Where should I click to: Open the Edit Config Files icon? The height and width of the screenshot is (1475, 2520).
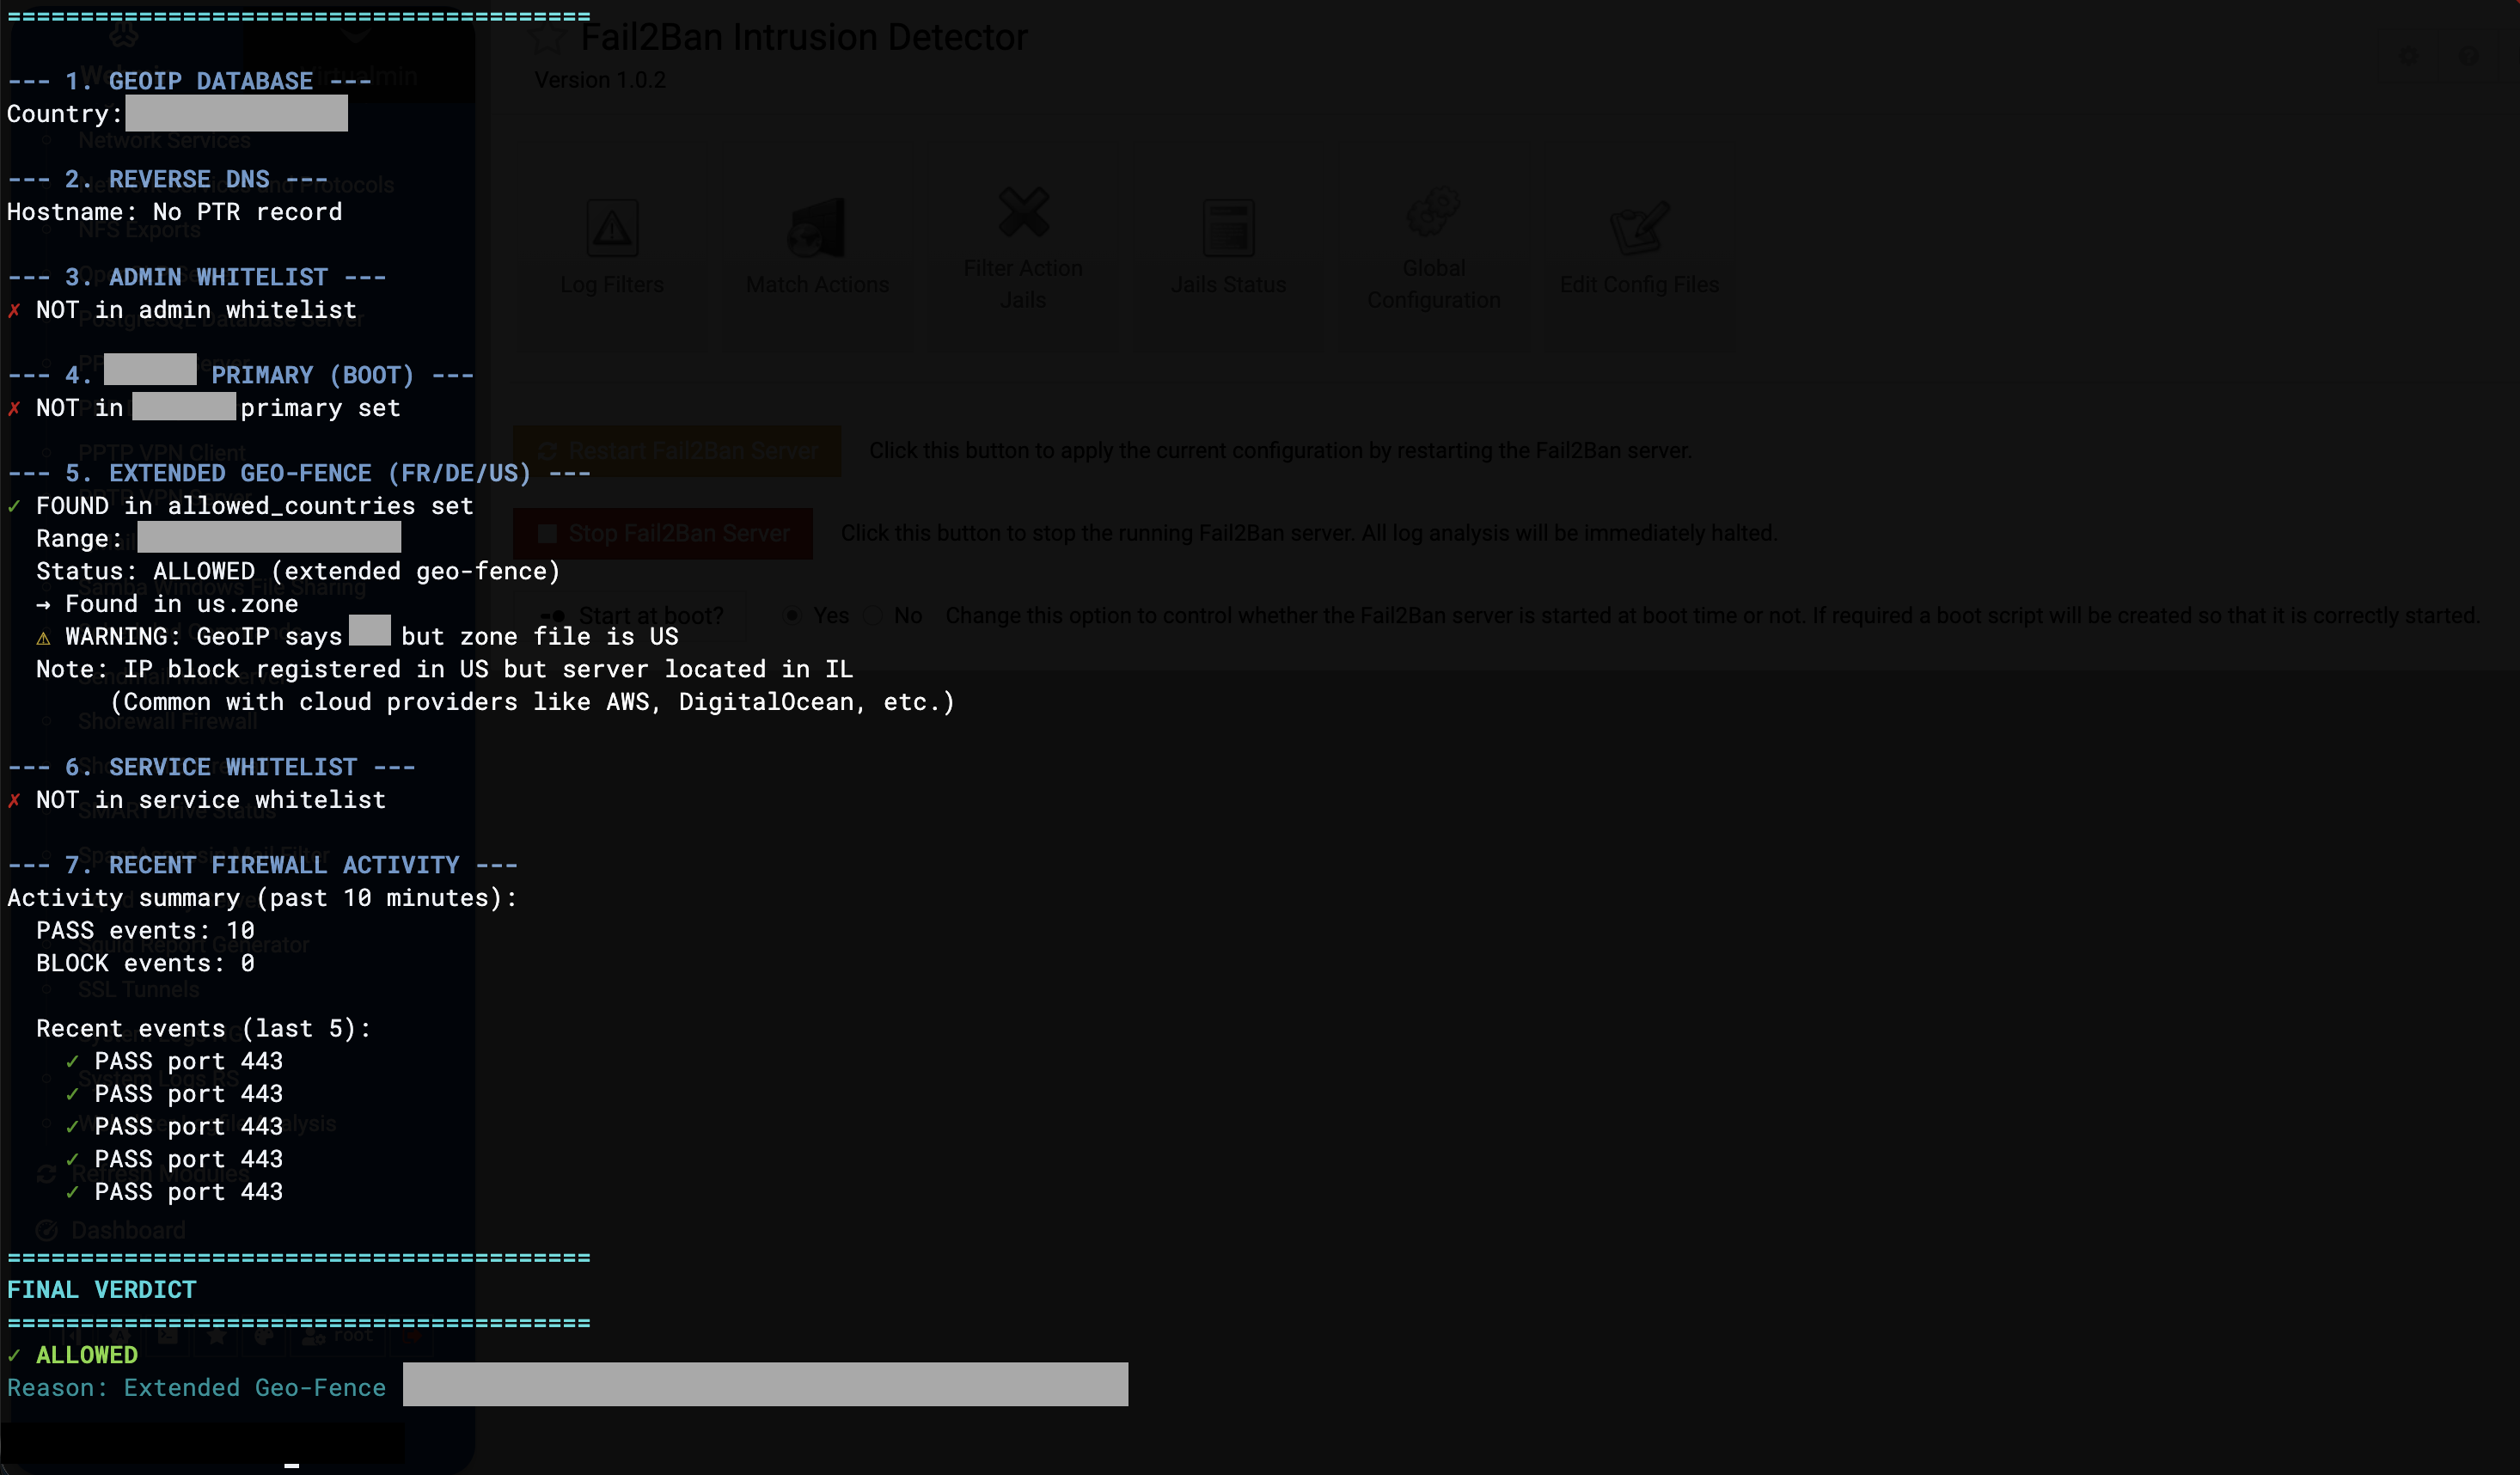click(x=1638, y=229)
